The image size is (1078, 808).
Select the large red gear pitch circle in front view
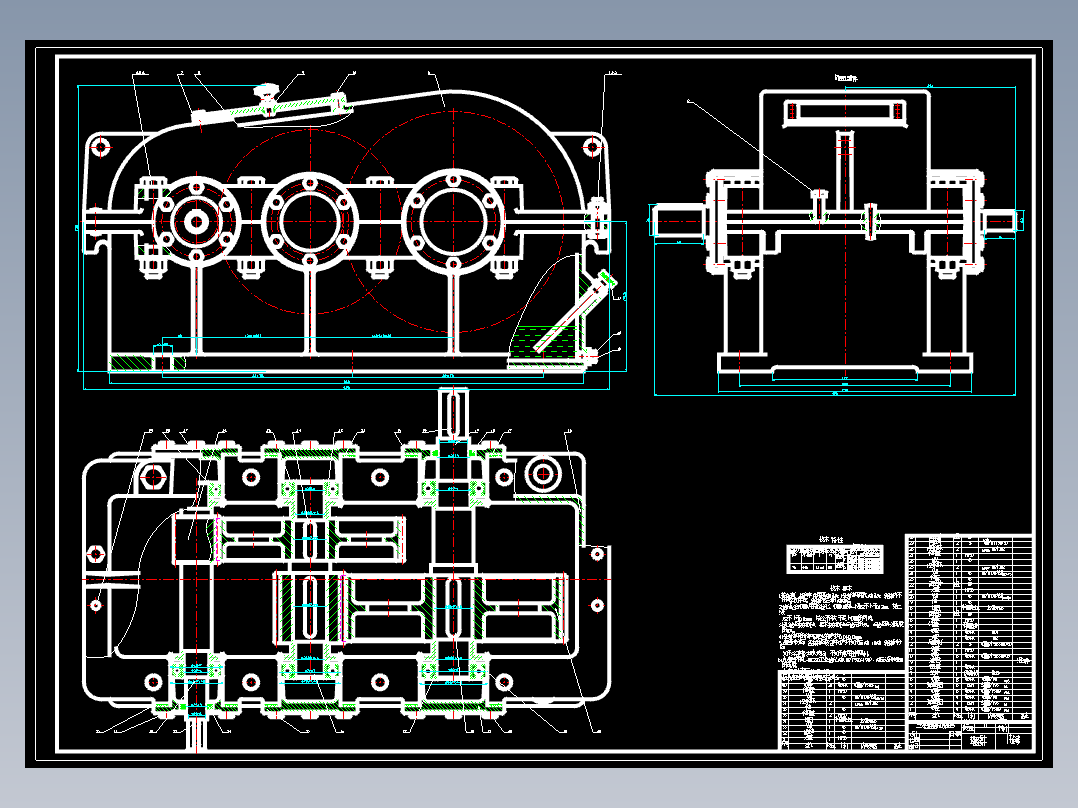click(454, 221)
